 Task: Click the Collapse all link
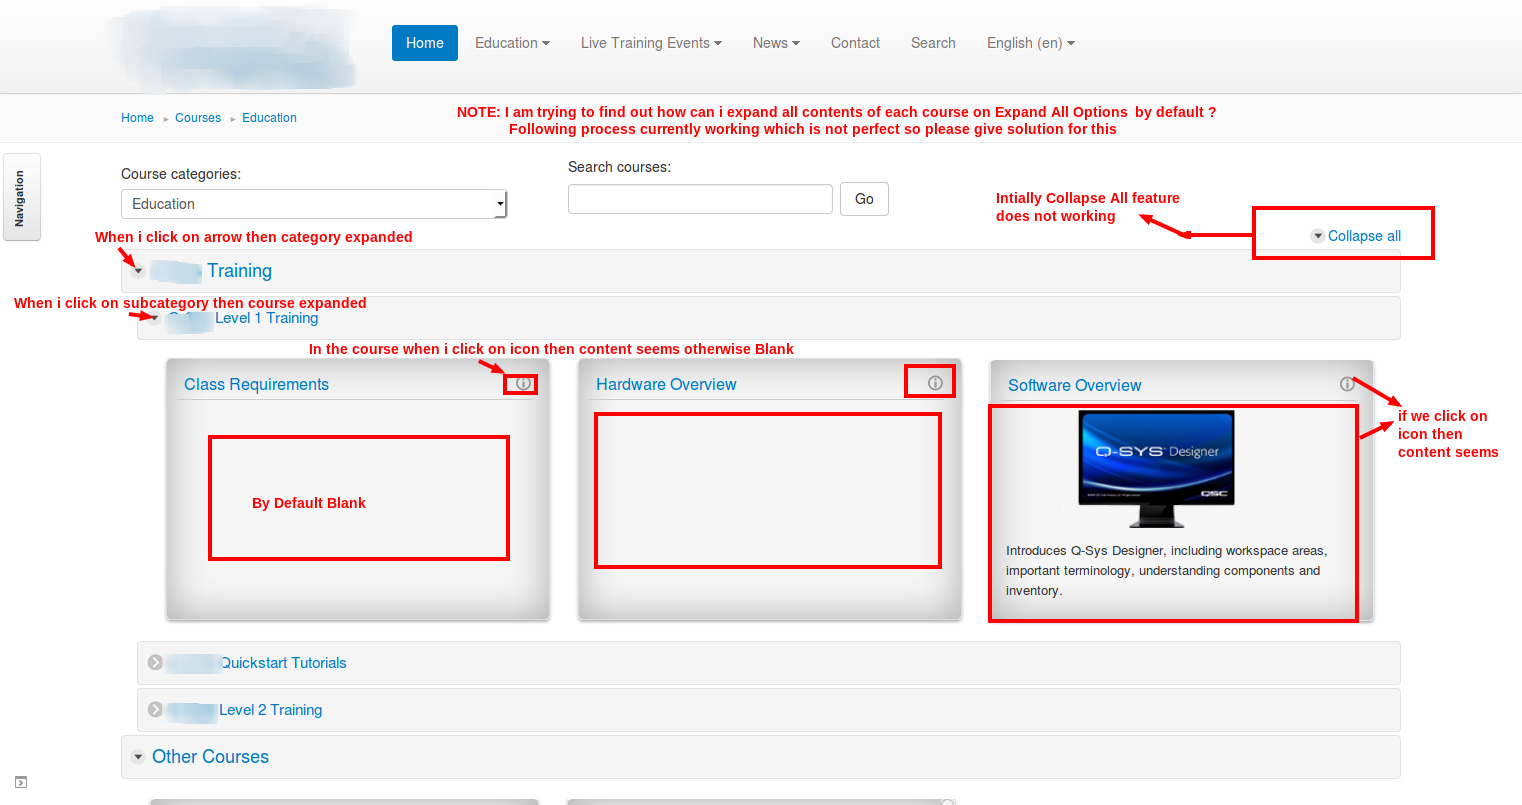pos(1364,236)
